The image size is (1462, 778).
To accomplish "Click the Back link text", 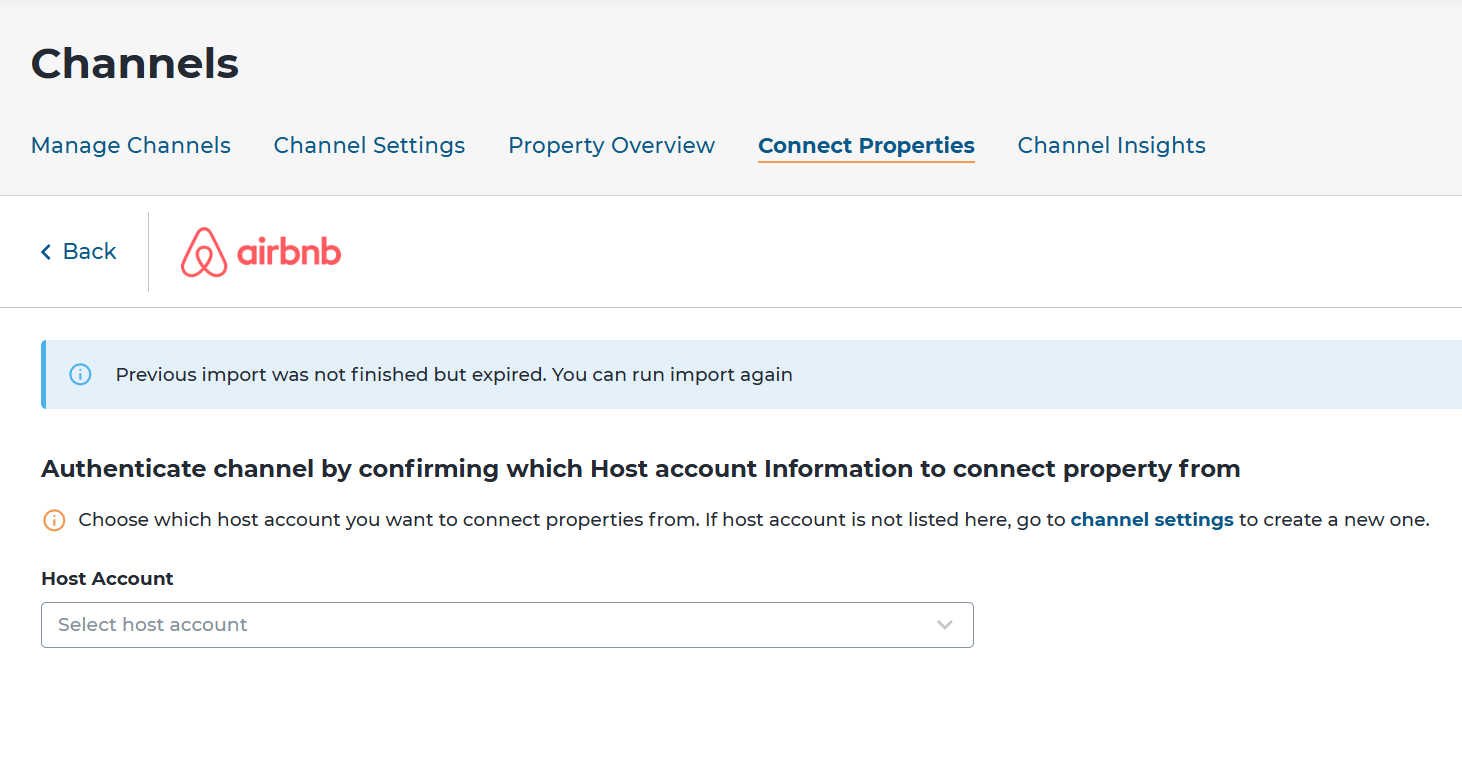I will (x=89, y=252).
